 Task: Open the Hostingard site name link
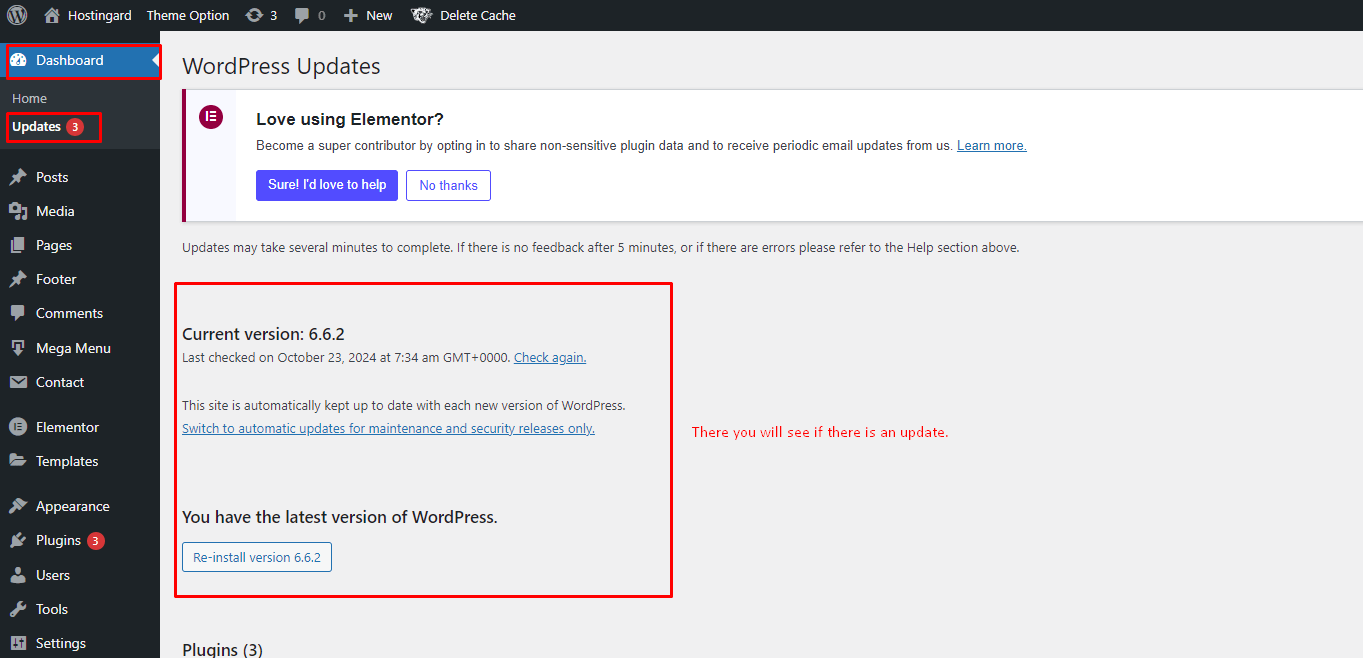(x=99, y=15)
